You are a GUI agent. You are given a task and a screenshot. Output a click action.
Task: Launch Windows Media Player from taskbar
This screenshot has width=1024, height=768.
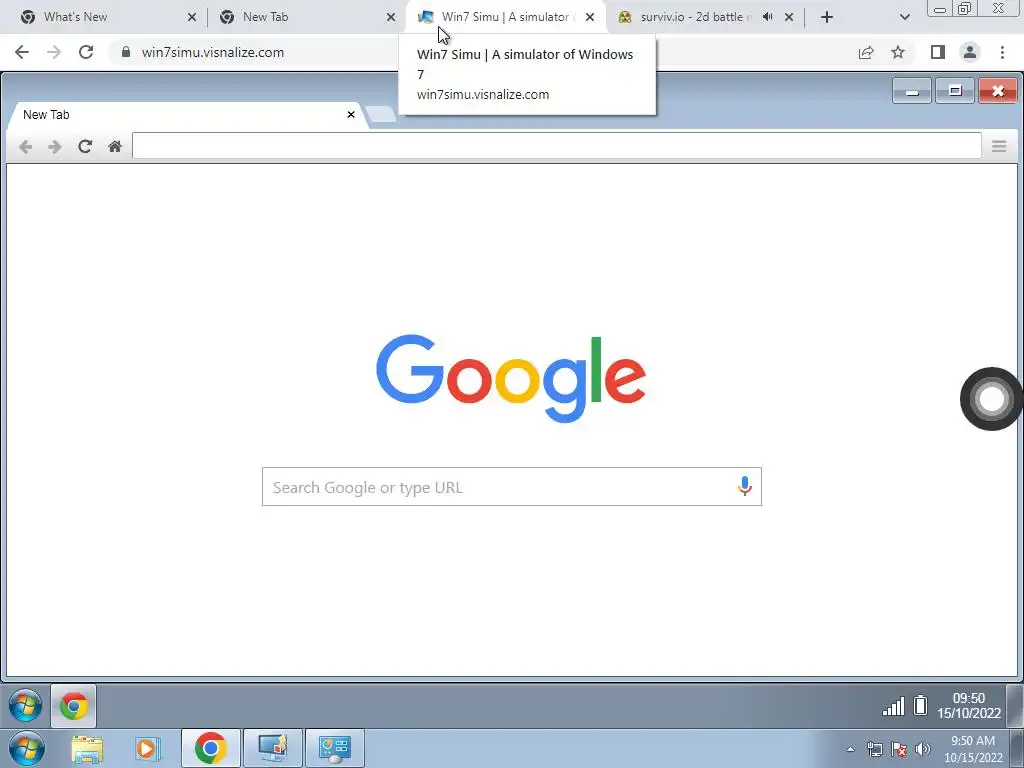(148, 749)
